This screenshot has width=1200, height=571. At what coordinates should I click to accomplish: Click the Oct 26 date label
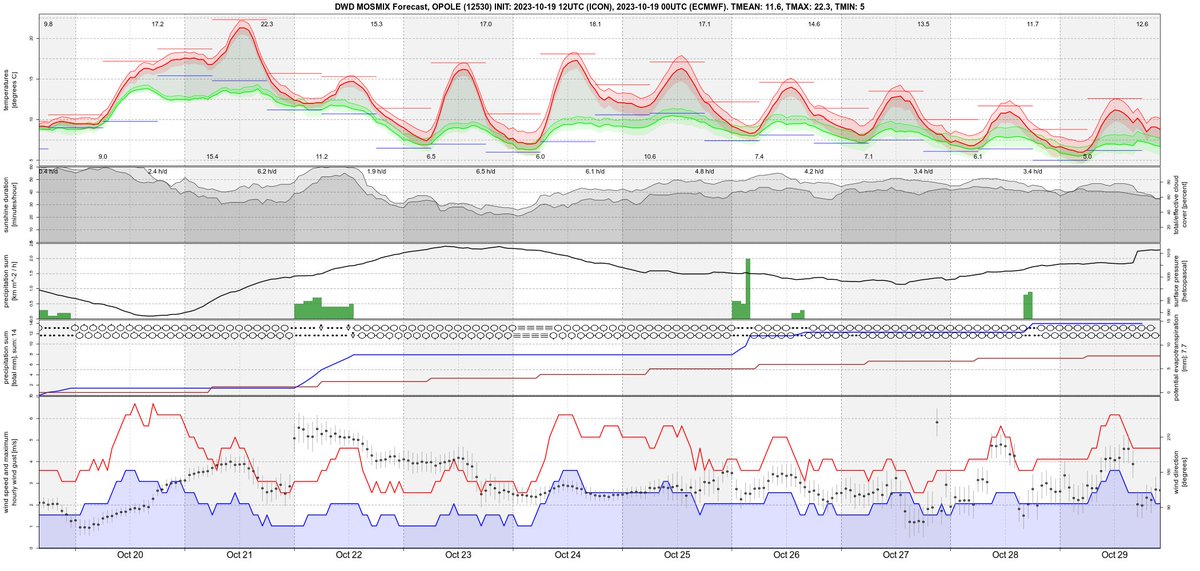click(x=787, y=554)
